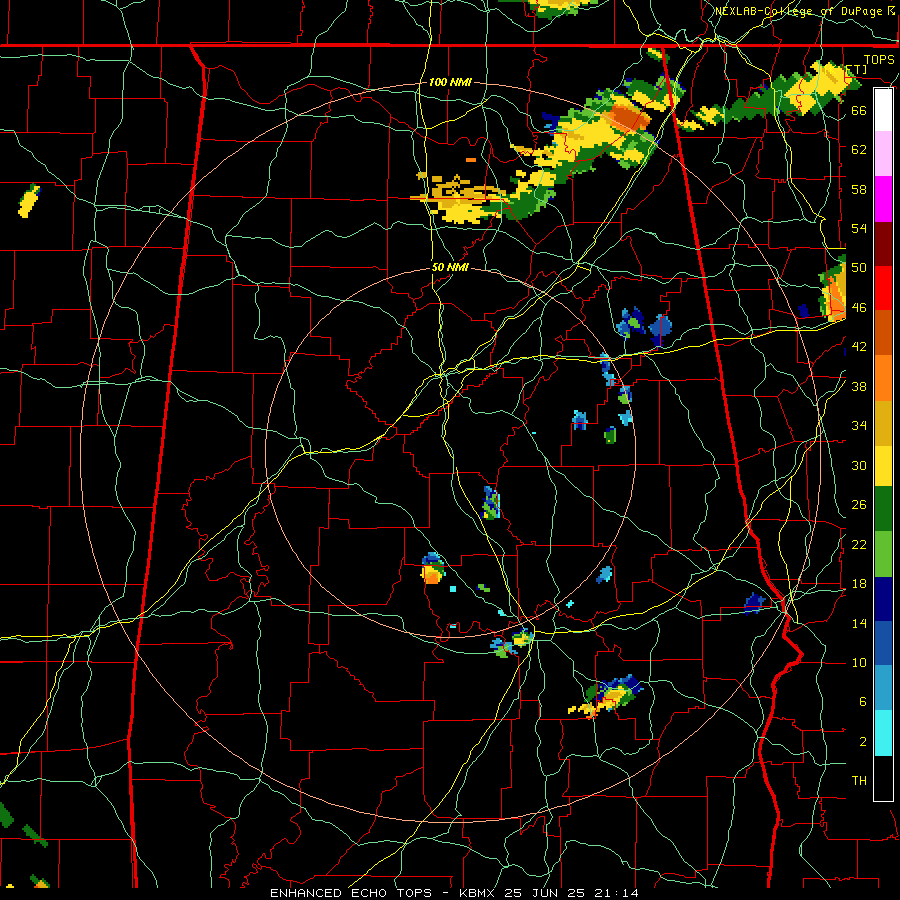Click the dark red (maroon) legend swatch

(x=883, y=244)
